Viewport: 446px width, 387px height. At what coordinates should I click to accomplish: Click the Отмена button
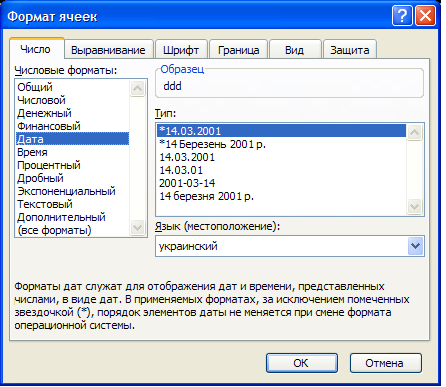386,363
